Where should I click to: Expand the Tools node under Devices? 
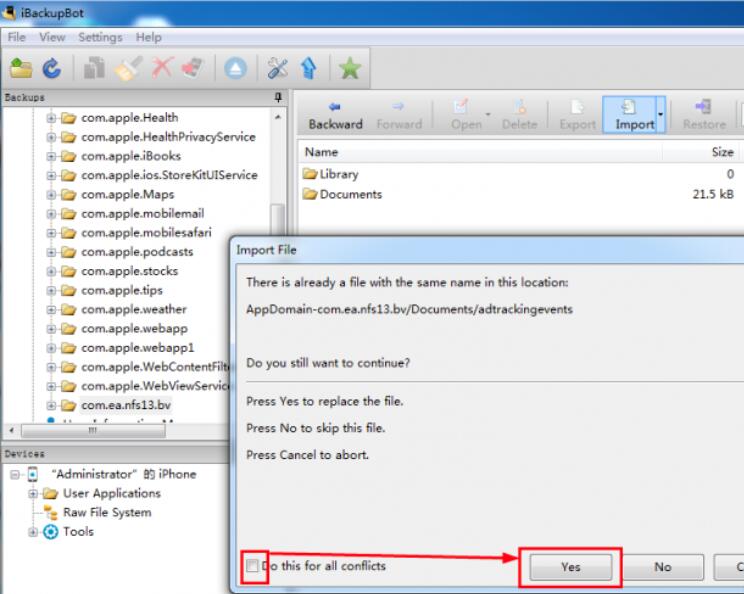(33, 531)
